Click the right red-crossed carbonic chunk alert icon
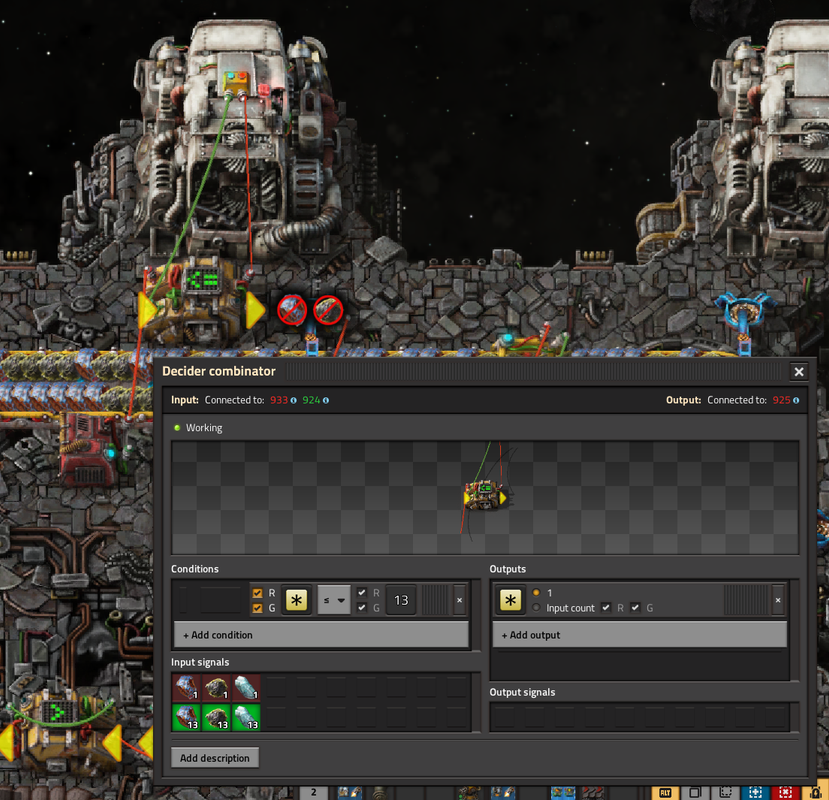The image size is (829, 800). [x=328, y=310]
